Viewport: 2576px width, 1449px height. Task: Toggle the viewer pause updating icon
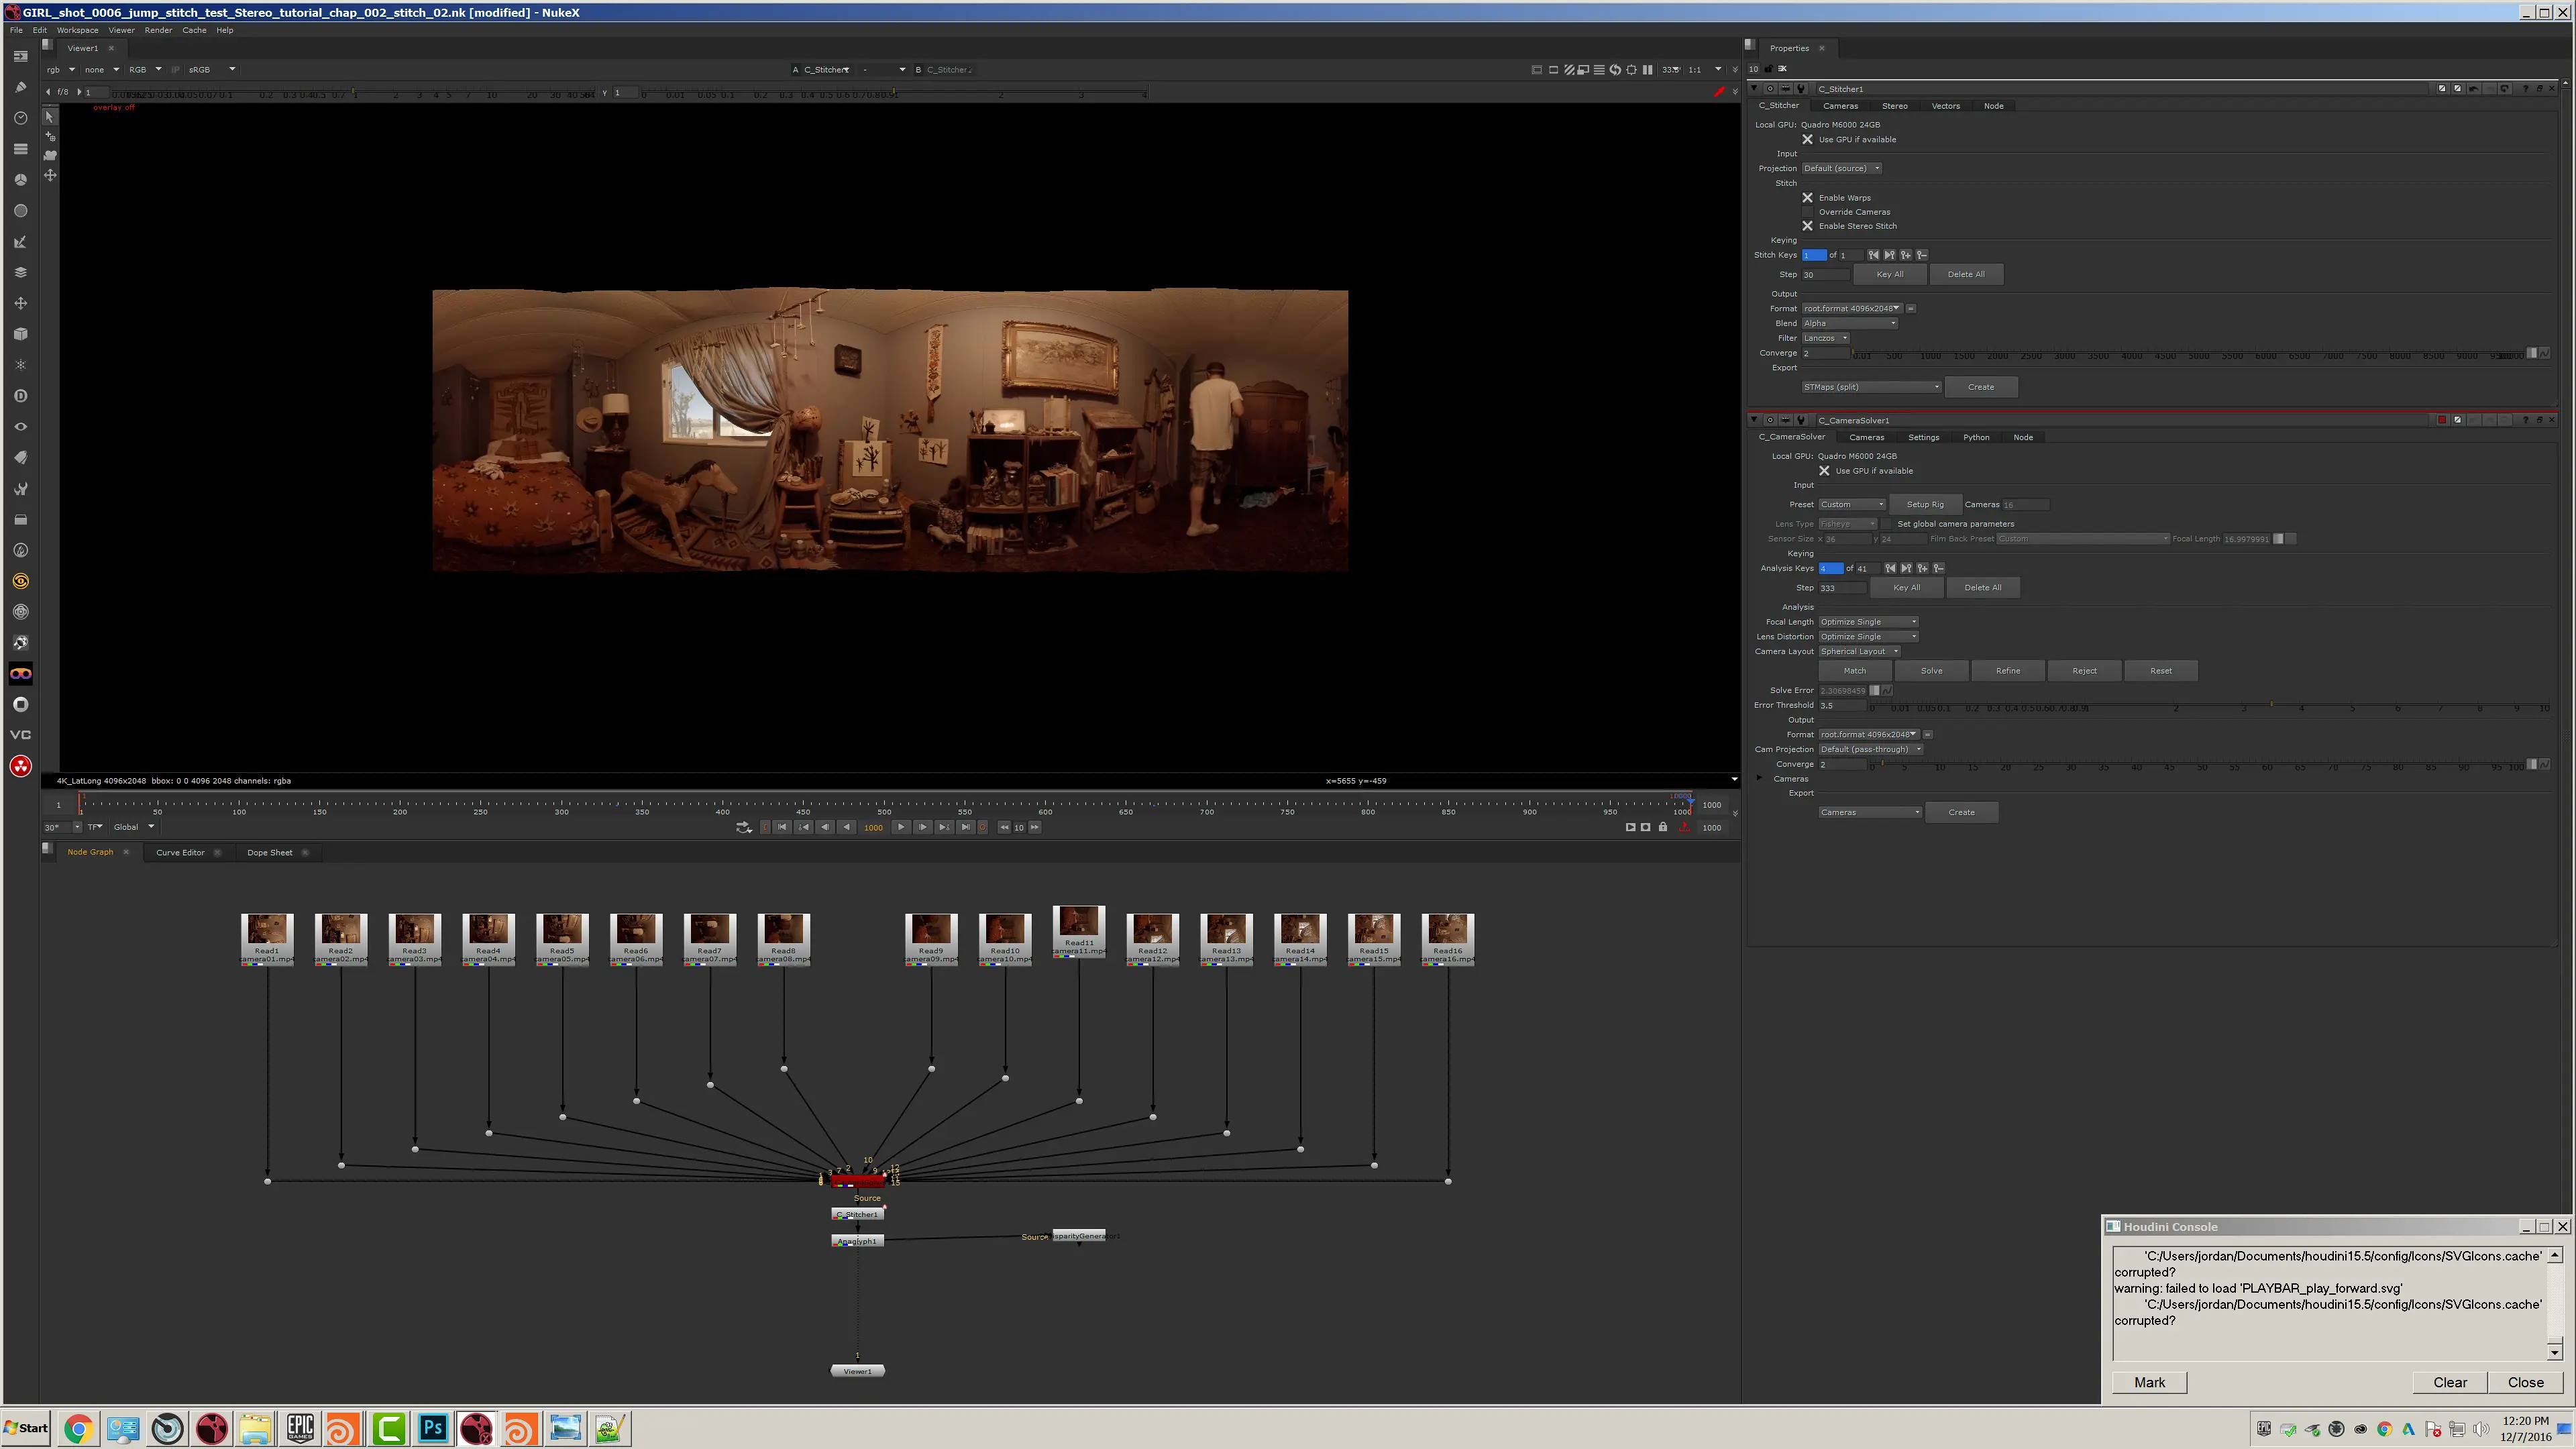(x=1648, y=70)
